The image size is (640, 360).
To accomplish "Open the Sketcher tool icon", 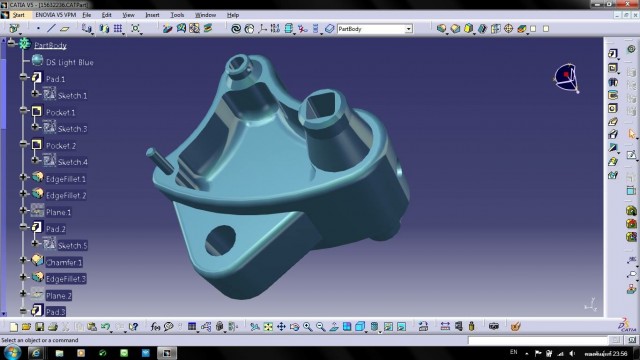I will coord(631,155).
